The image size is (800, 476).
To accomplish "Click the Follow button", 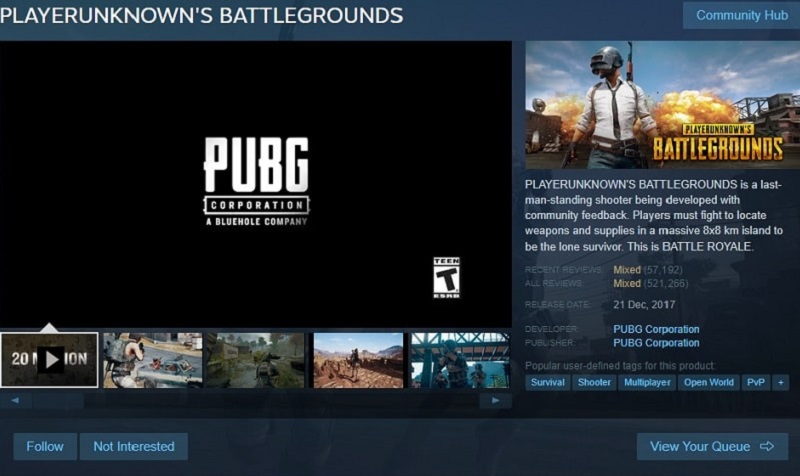I will 45,446.
